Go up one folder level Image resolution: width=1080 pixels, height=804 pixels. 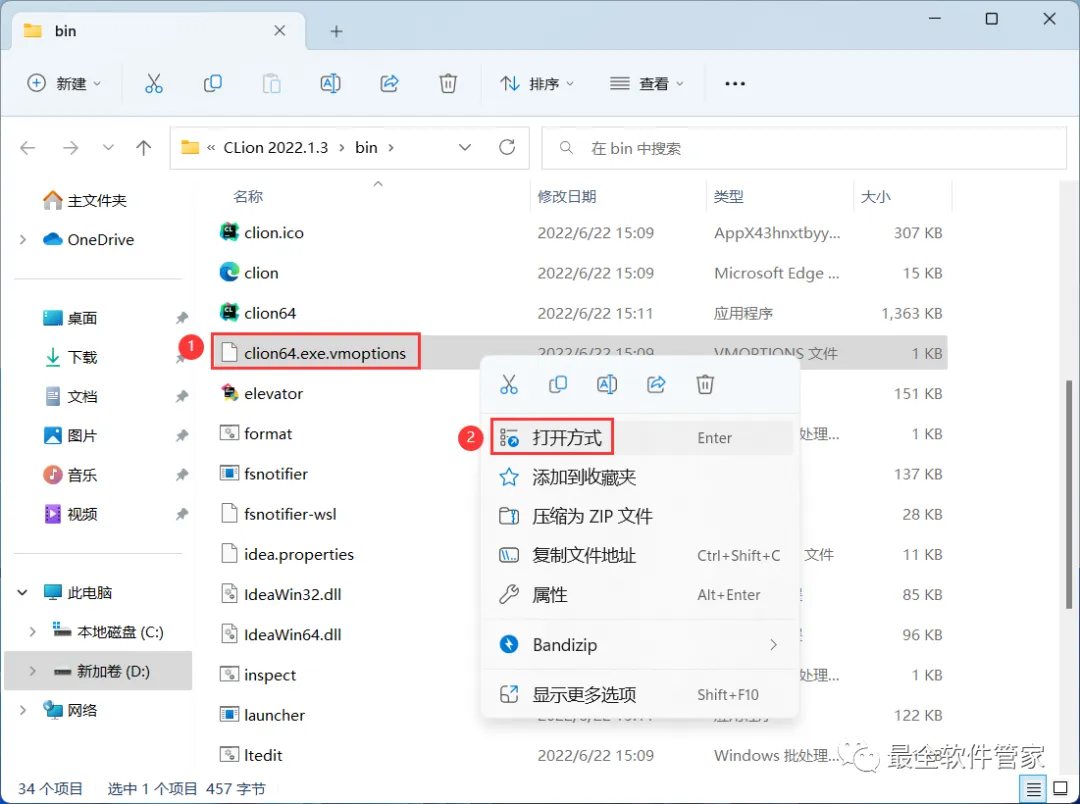coord(143,147)
